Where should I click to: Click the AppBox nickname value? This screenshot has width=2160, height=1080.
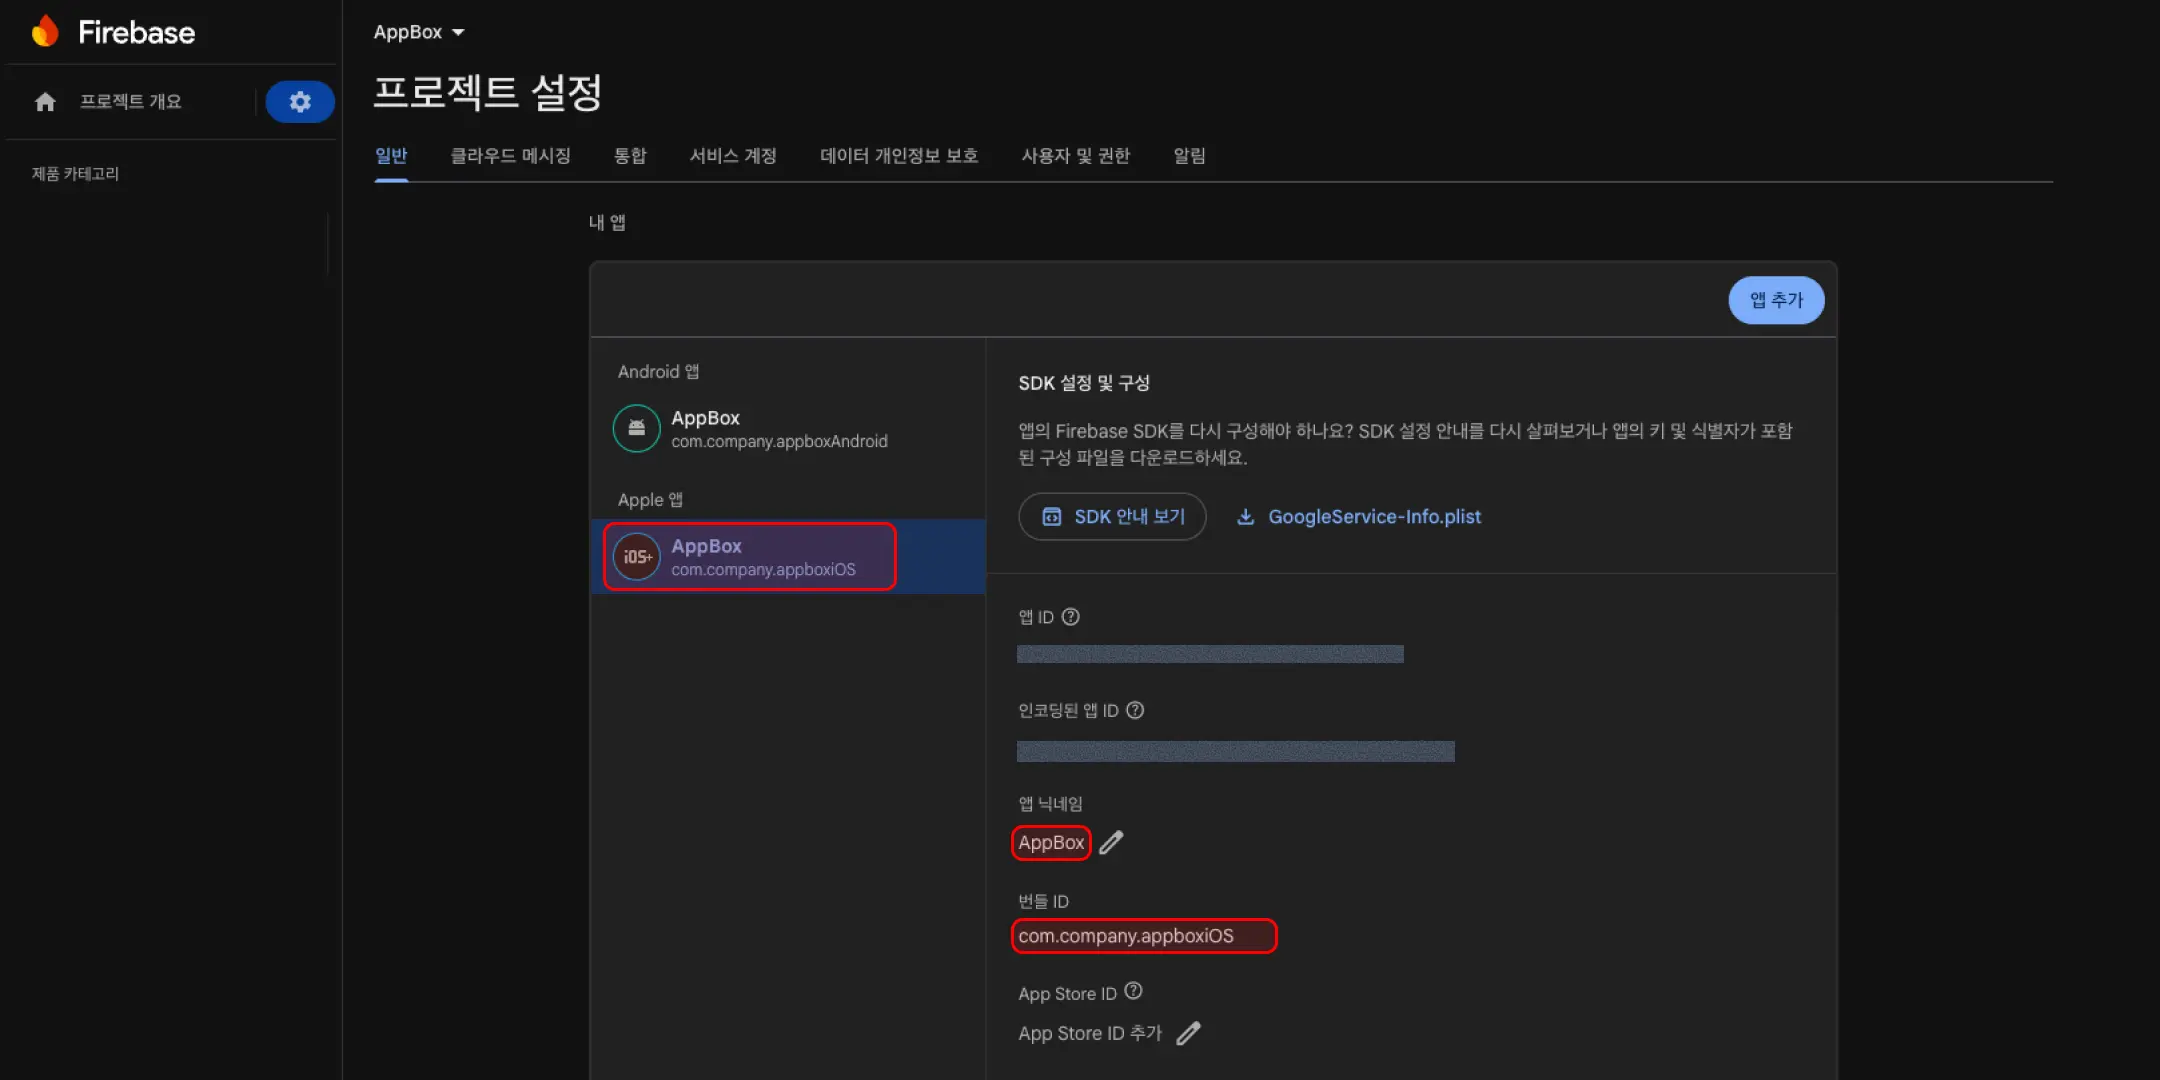[x=1051, y=843]
